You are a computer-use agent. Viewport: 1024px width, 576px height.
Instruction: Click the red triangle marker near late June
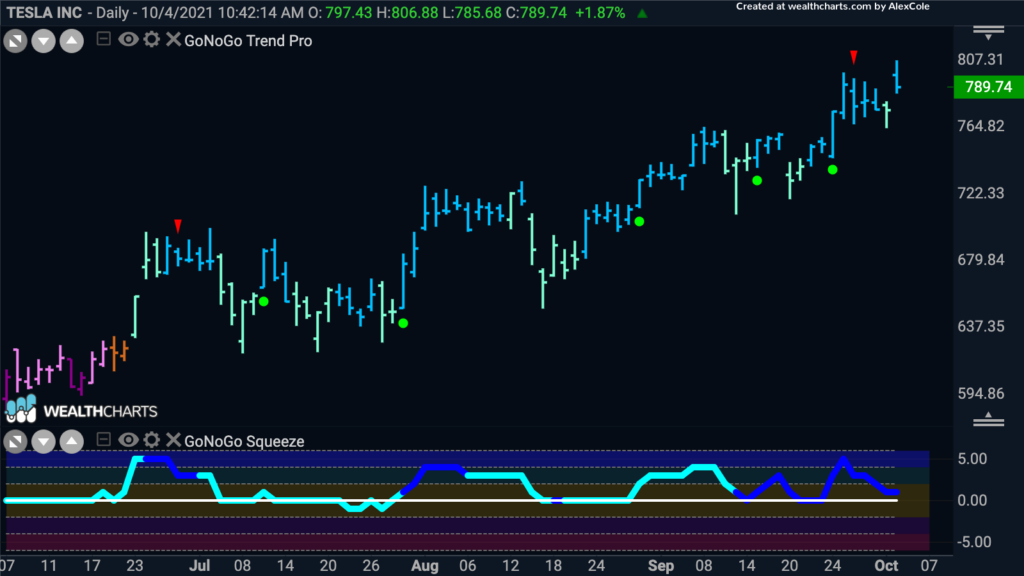click(x=178, y=226)
